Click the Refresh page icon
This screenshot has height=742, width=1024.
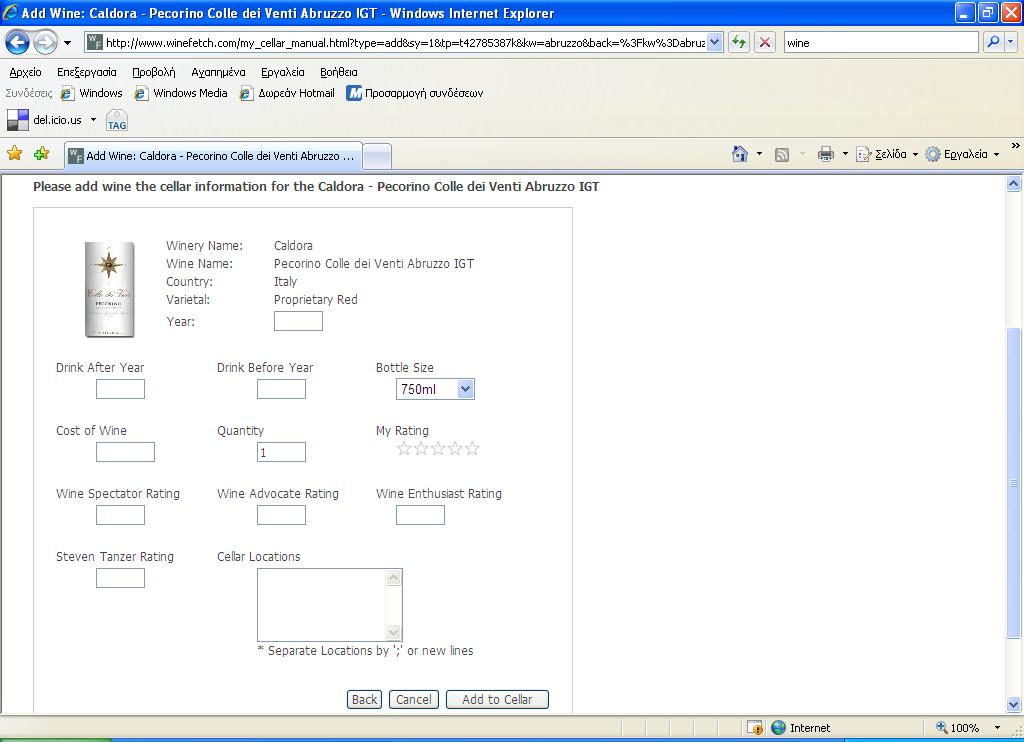pos(739,42)
